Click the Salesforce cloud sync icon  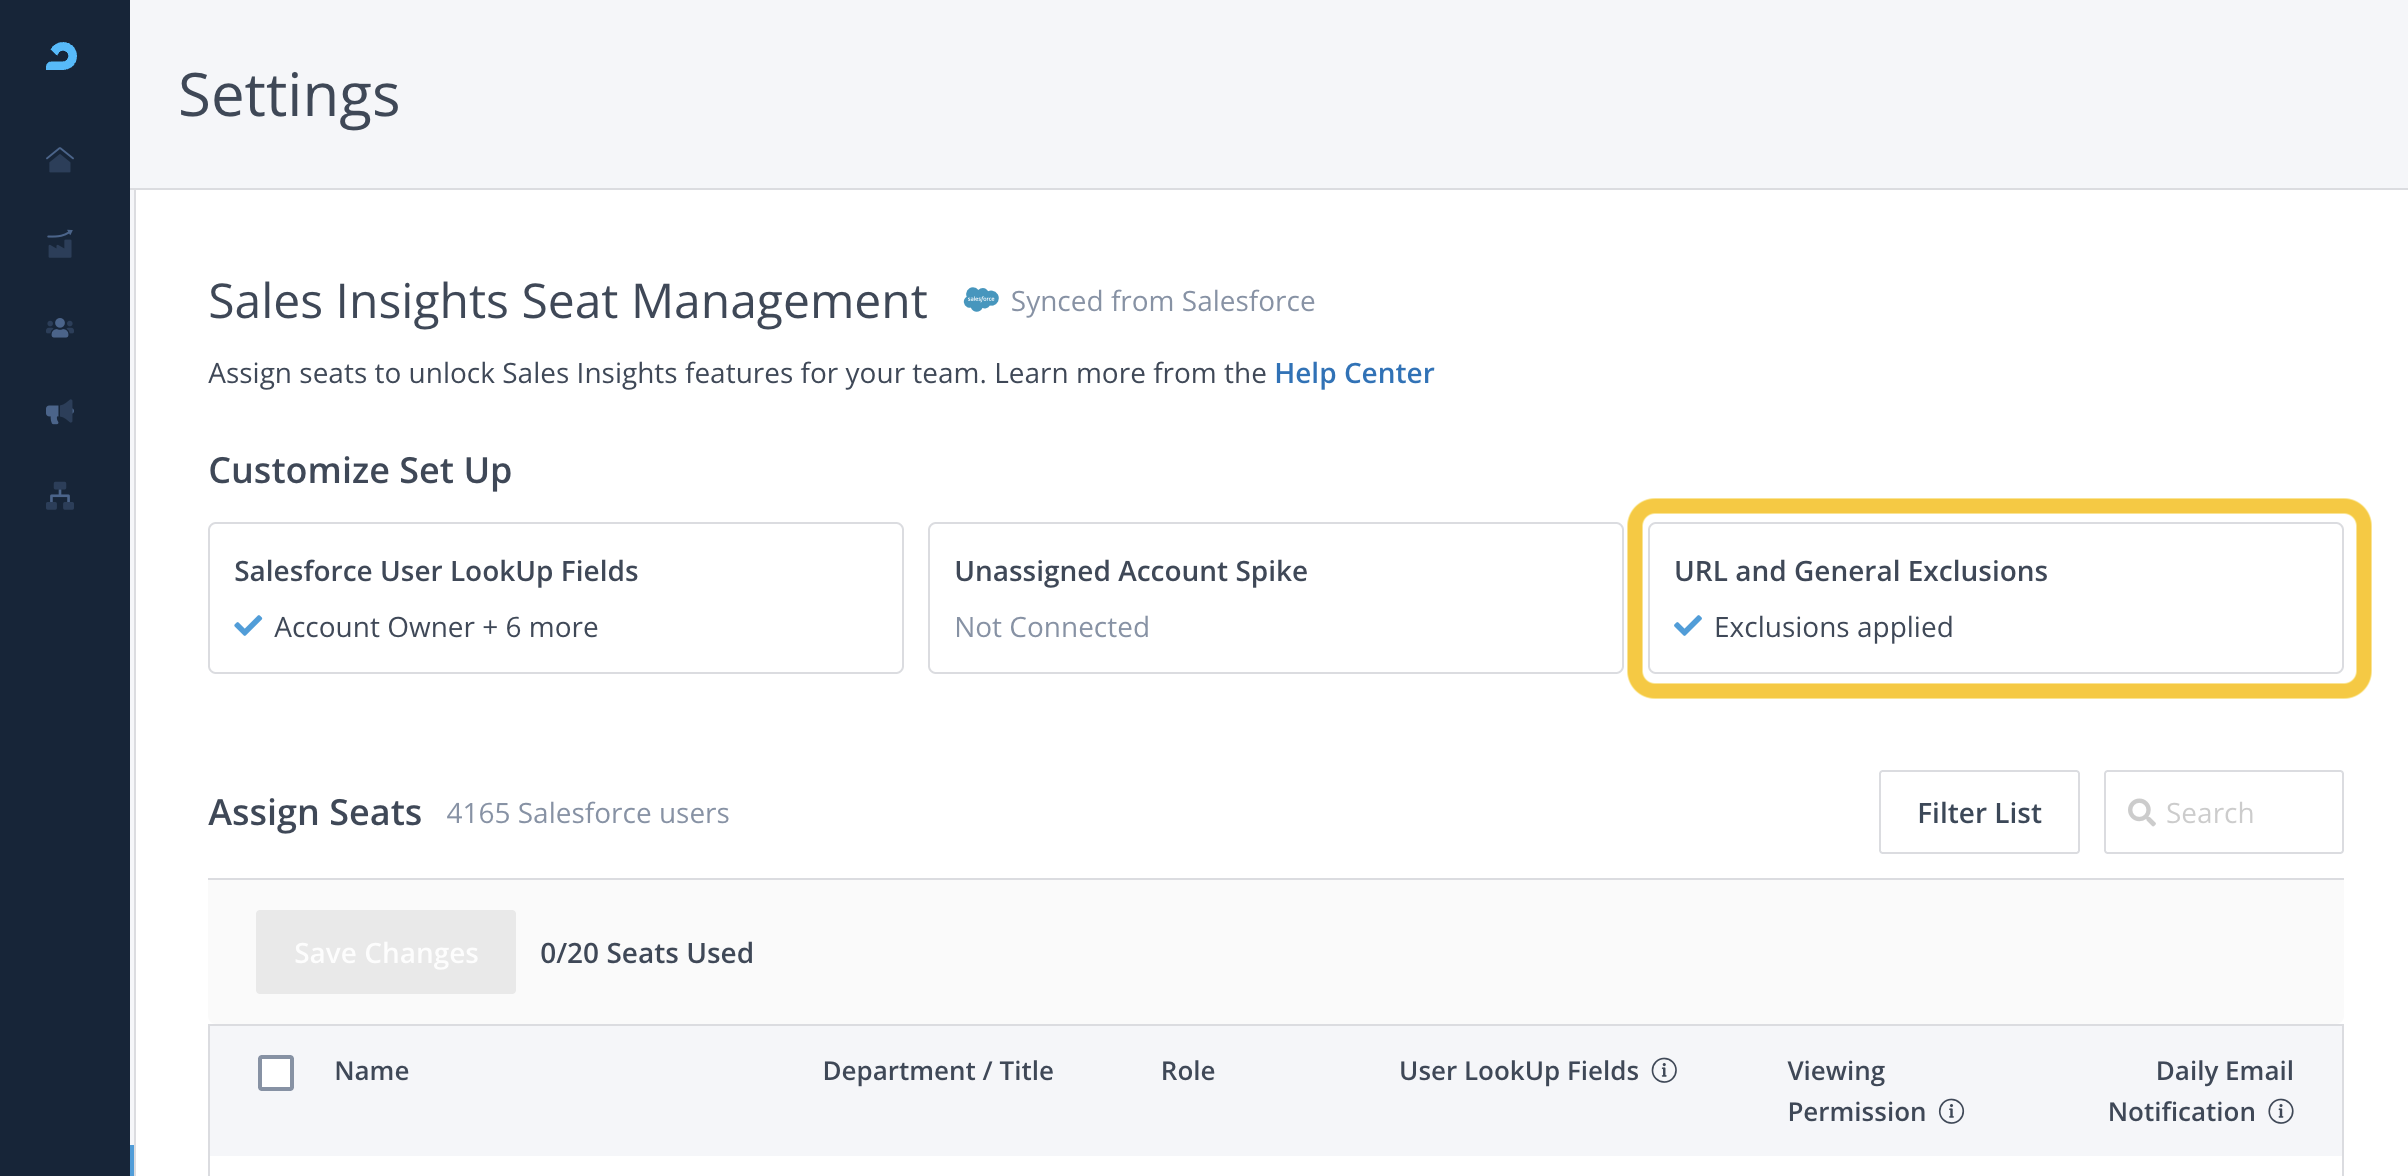pyautogui.click(x=980, y=300)
